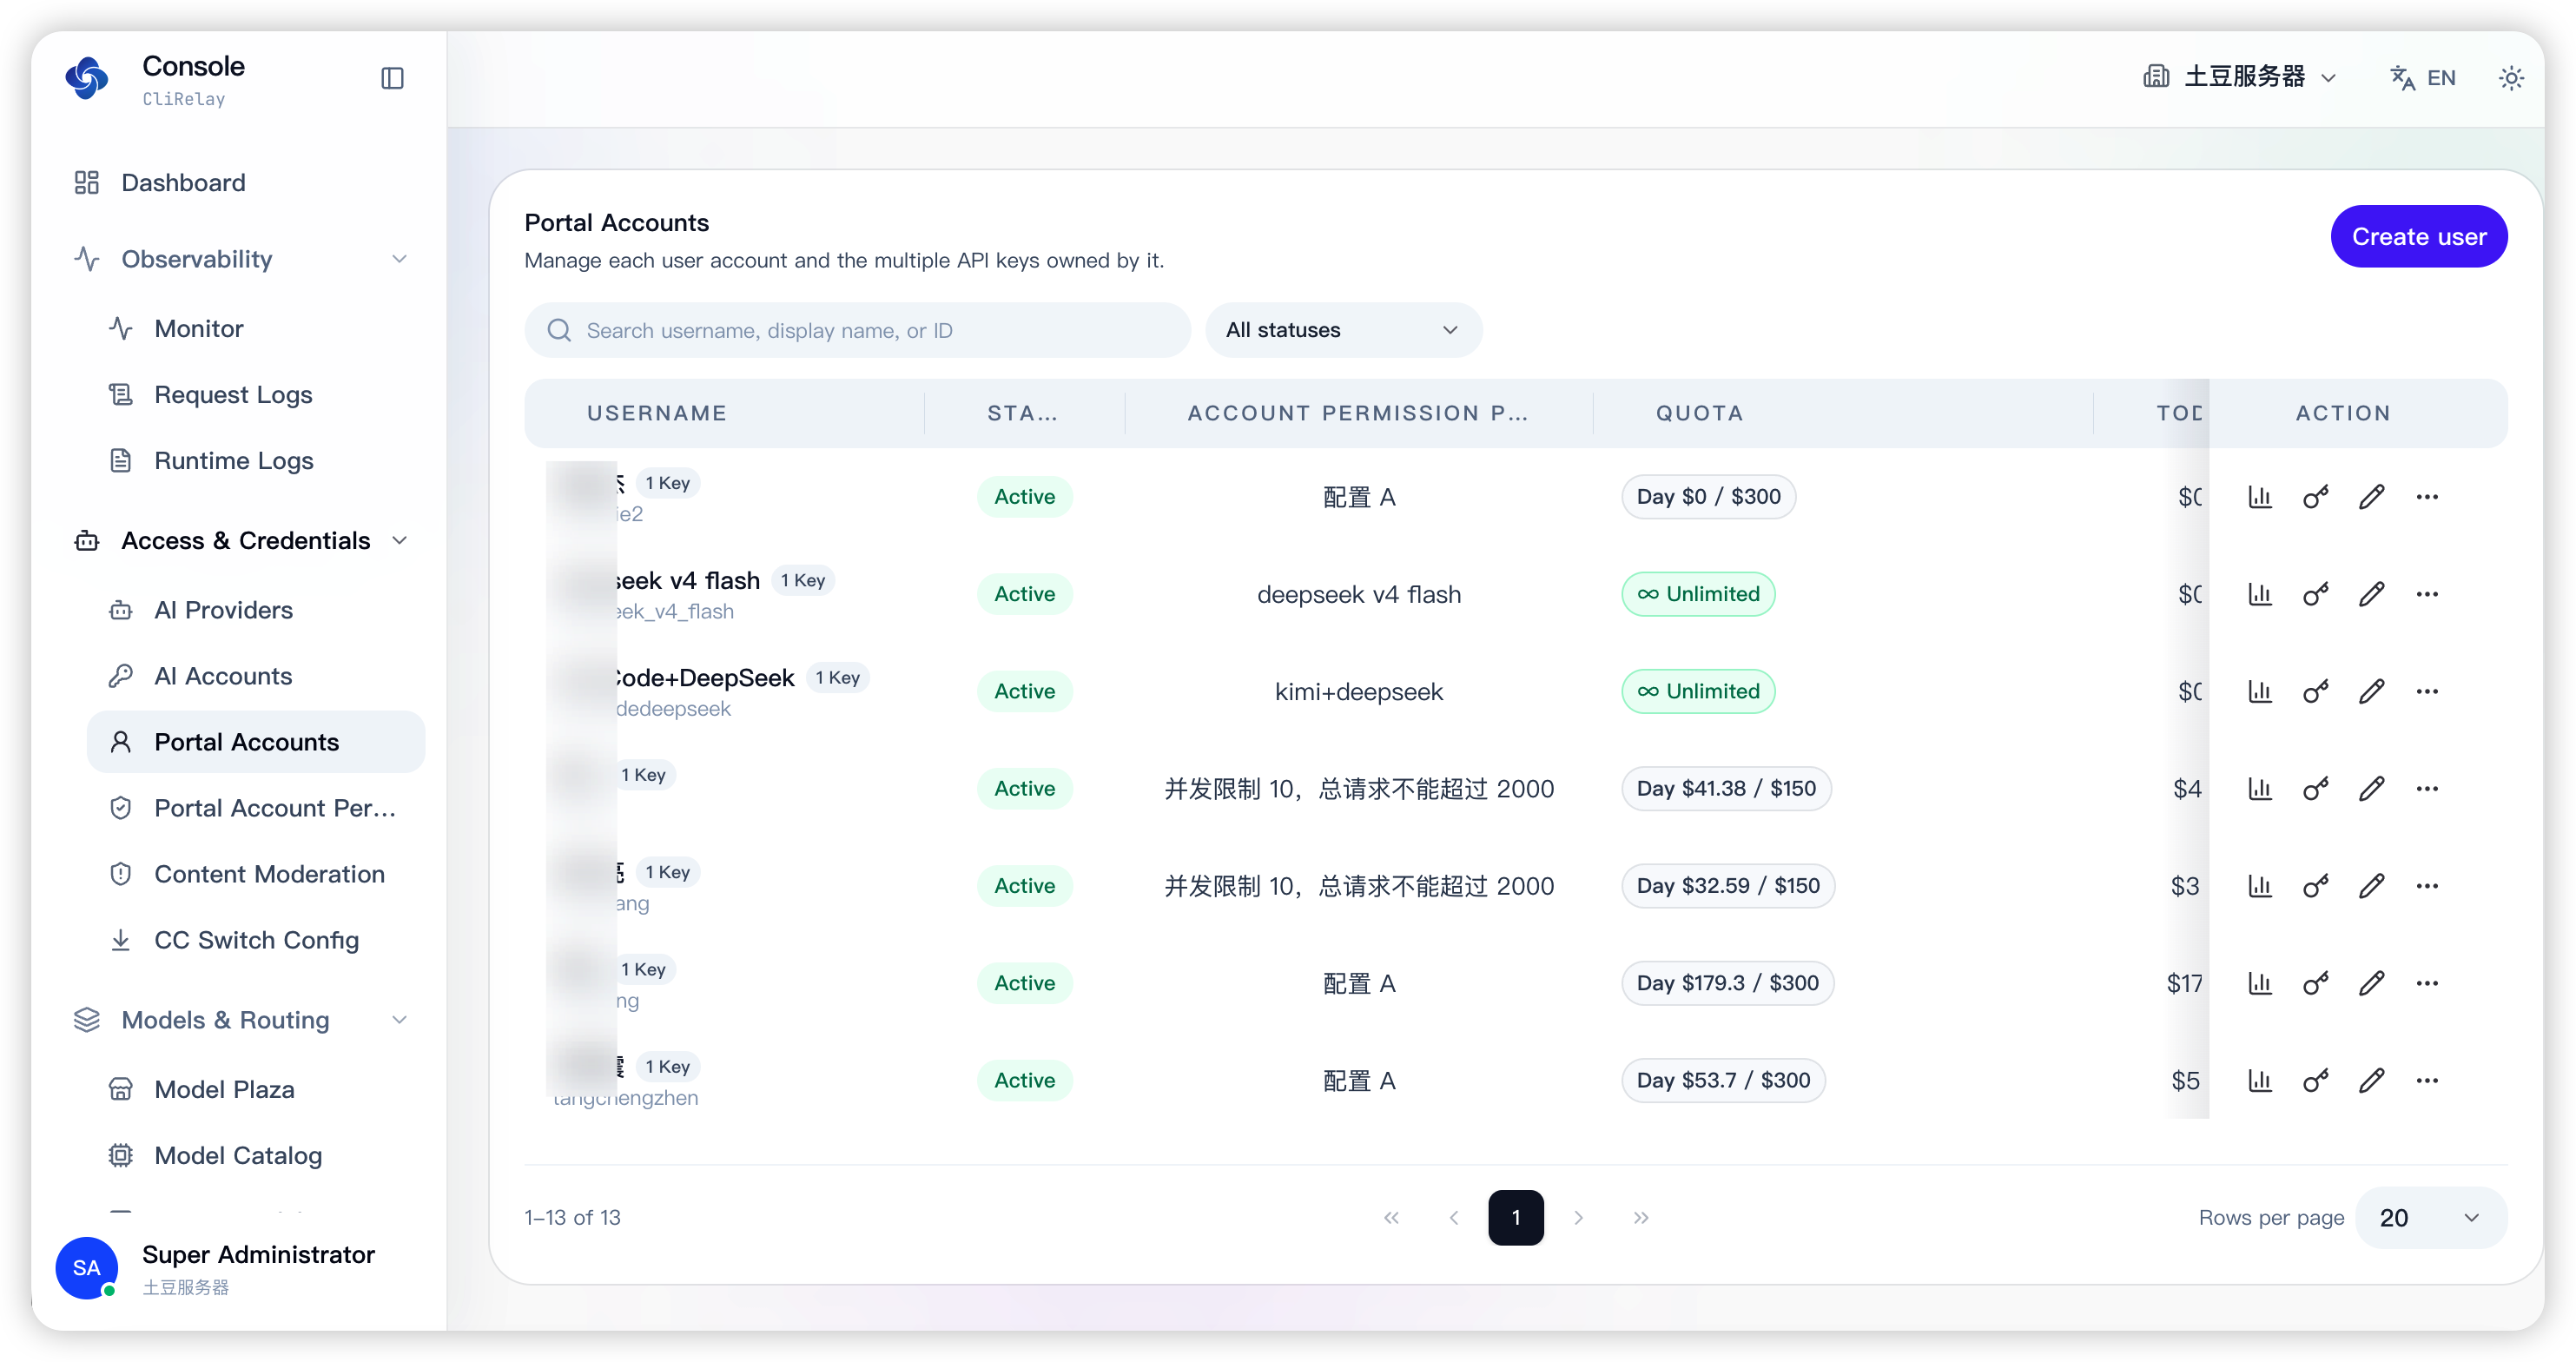Select Portal Accounts in the sidebar
The height and width of the screenshot is (1362, 2576).
(256, 742)
